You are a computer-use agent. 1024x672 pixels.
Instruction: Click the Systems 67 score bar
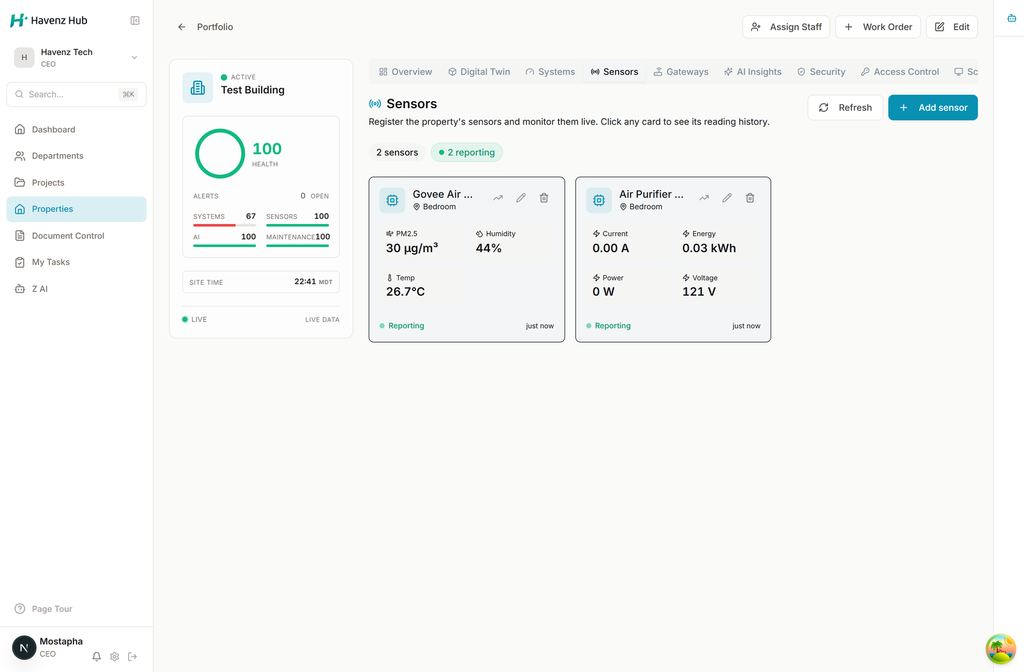click(224, 220)
